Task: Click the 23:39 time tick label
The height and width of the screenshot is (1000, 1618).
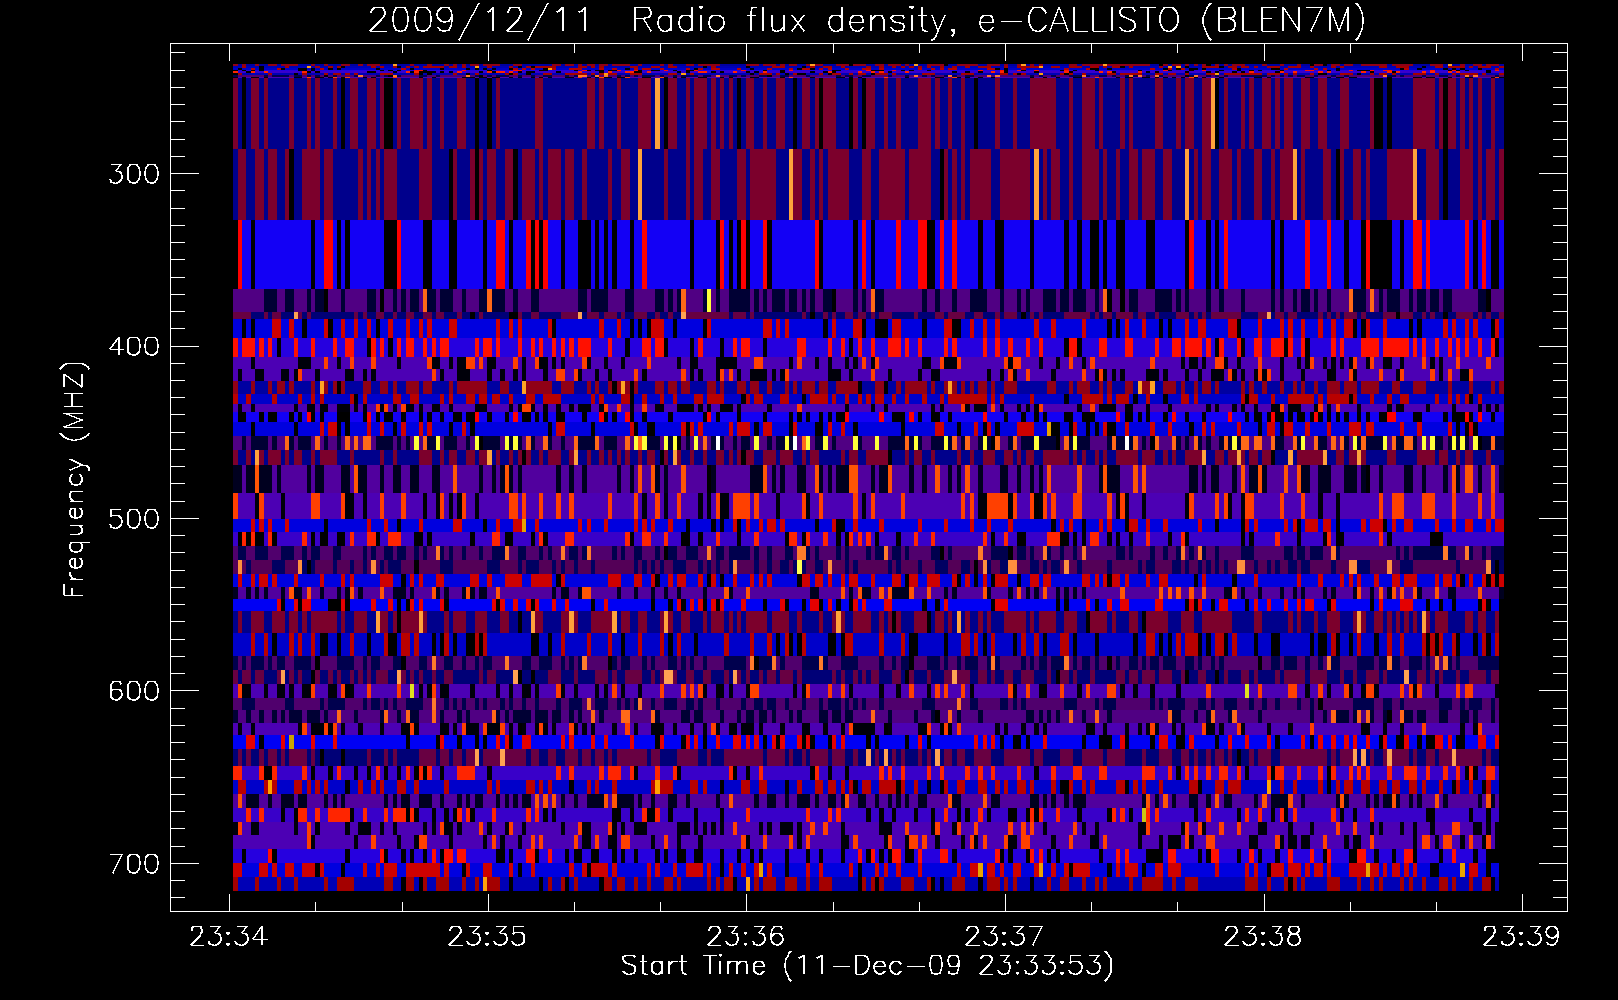Action: coord(1521,937)
